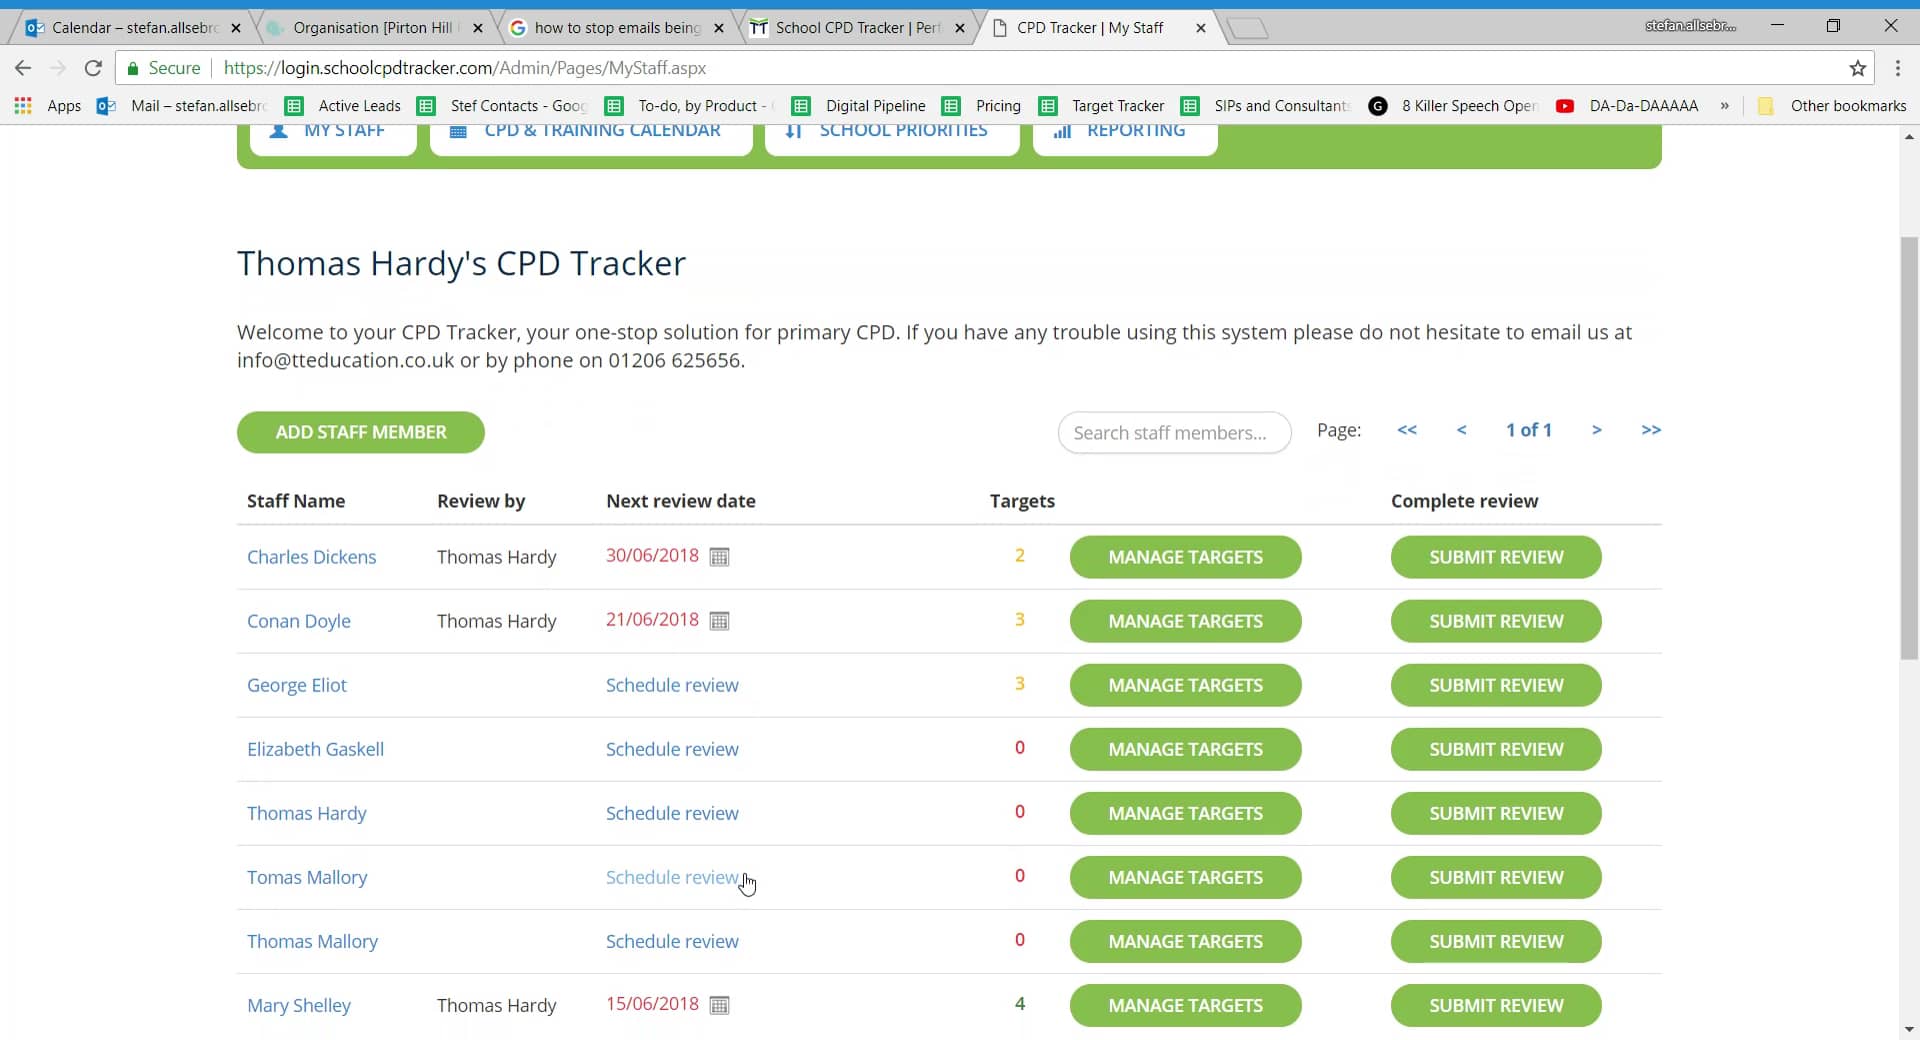Click the SCHOOL PRIORITIES sort icon
The image size is (1920, 1040).
point(794,130)
